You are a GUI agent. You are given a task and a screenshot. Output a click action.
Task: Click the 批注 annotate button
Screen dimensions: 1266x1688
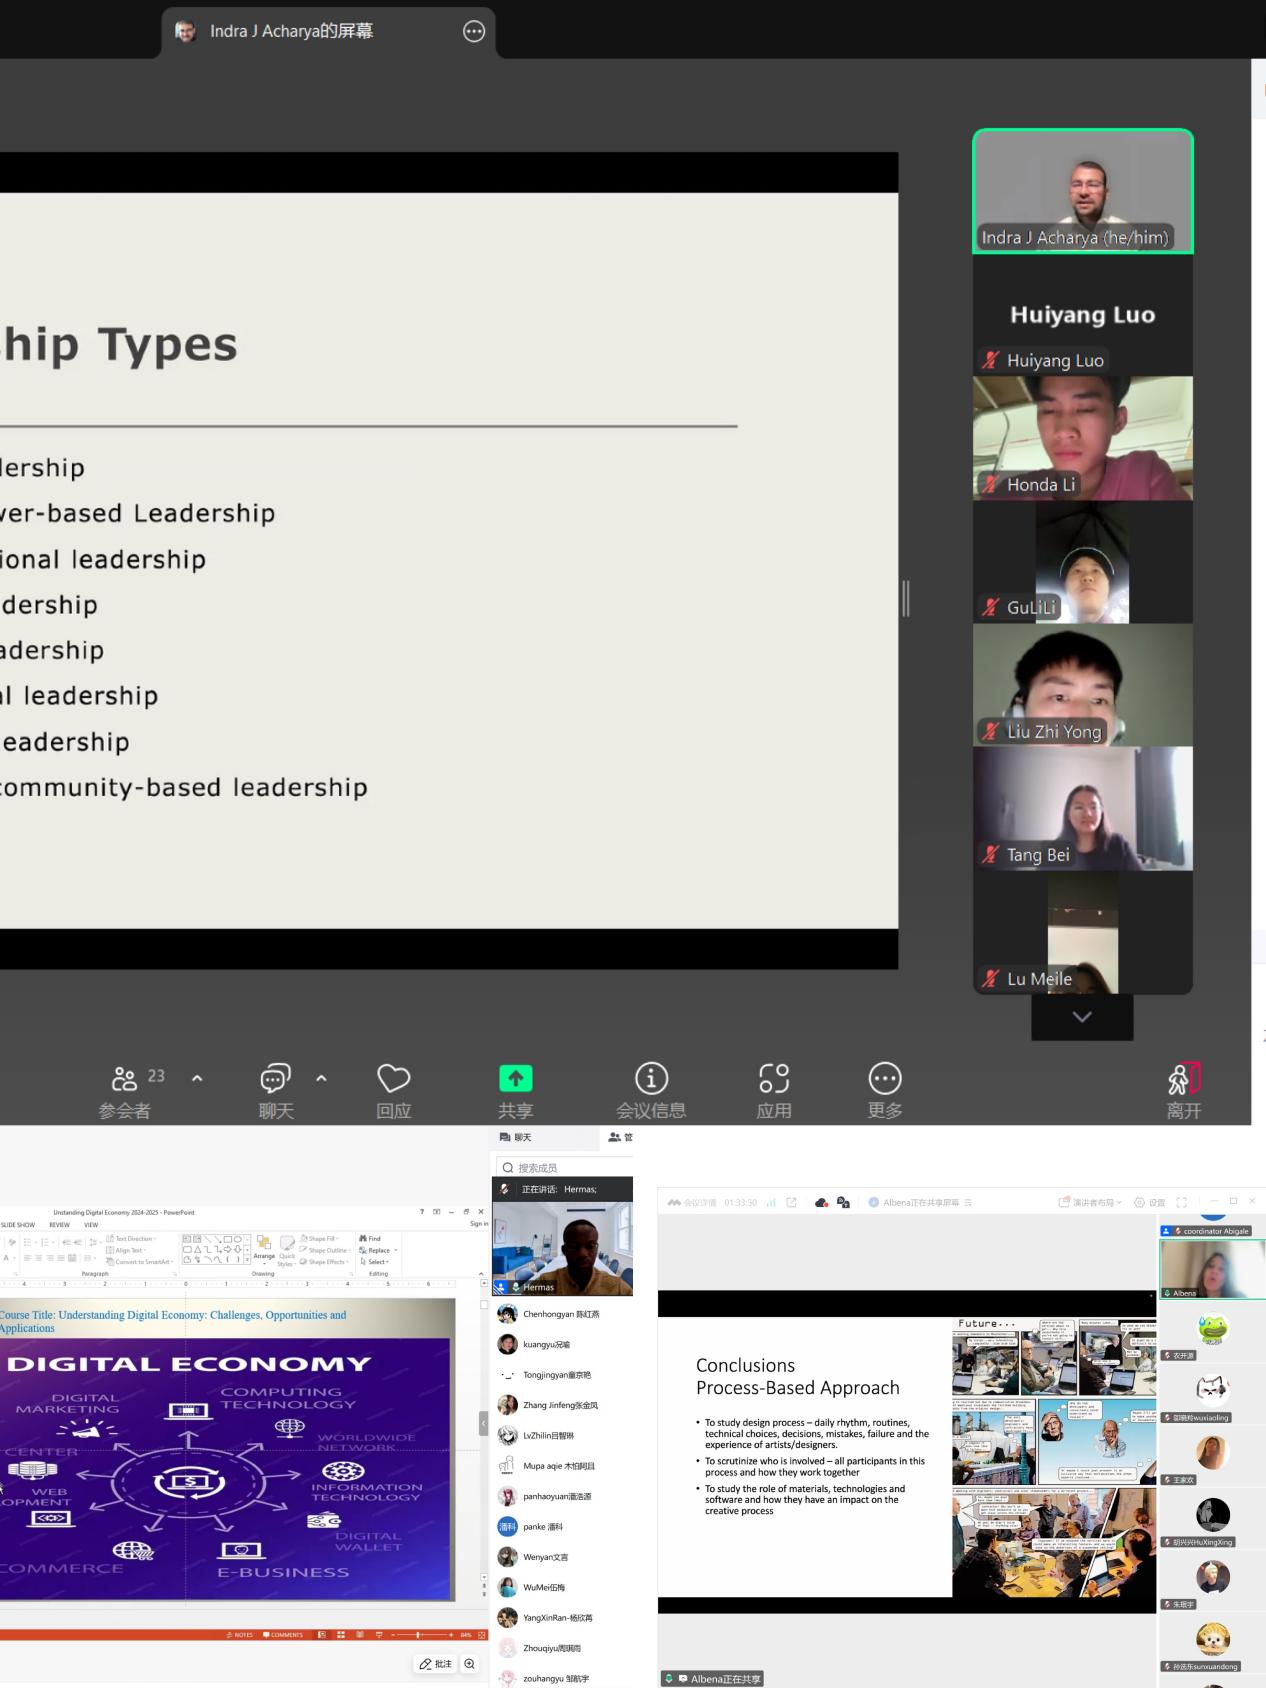[436, 1664]
